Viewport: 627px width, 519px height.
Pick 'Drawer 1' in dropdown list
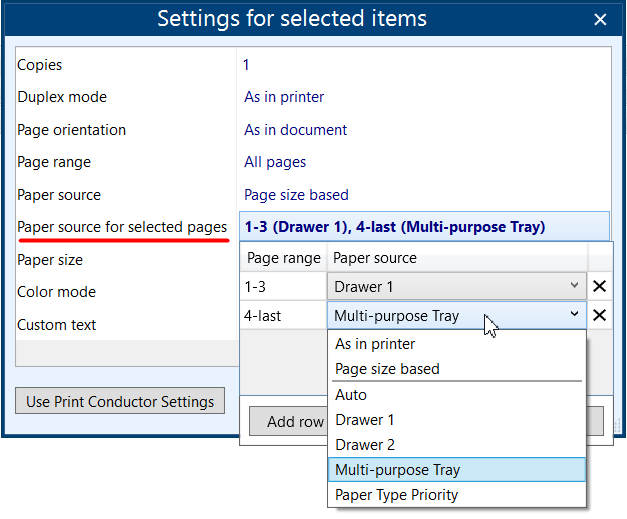pos(365,420)
